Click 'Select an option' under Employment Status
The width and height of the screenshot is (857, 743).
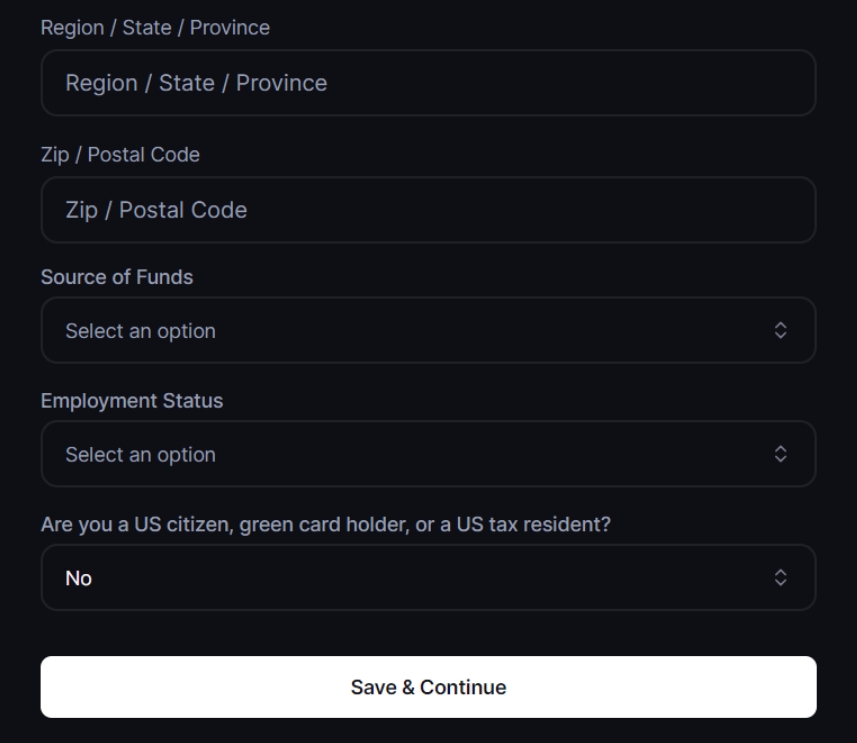(x=140, y=454)
